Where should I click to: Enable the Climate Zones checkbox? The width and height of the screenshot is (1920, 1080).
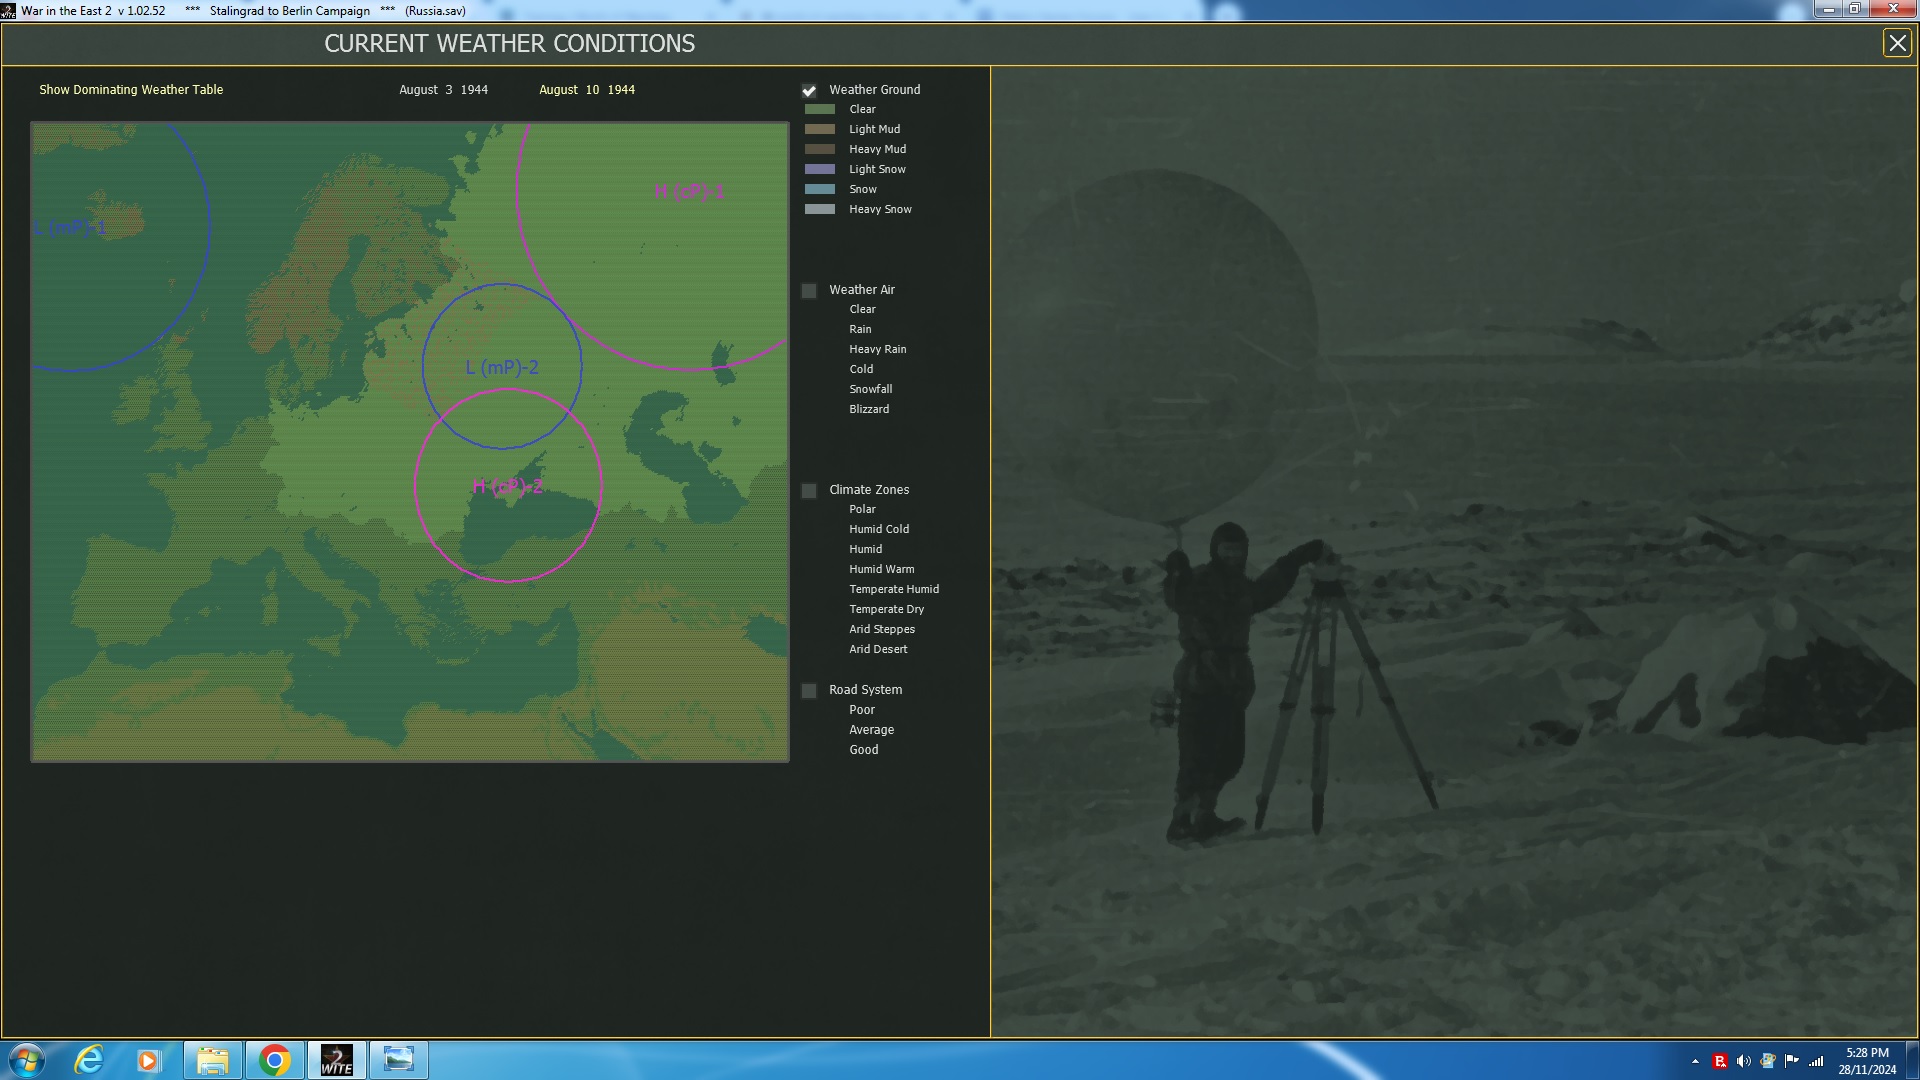(809, 490)
